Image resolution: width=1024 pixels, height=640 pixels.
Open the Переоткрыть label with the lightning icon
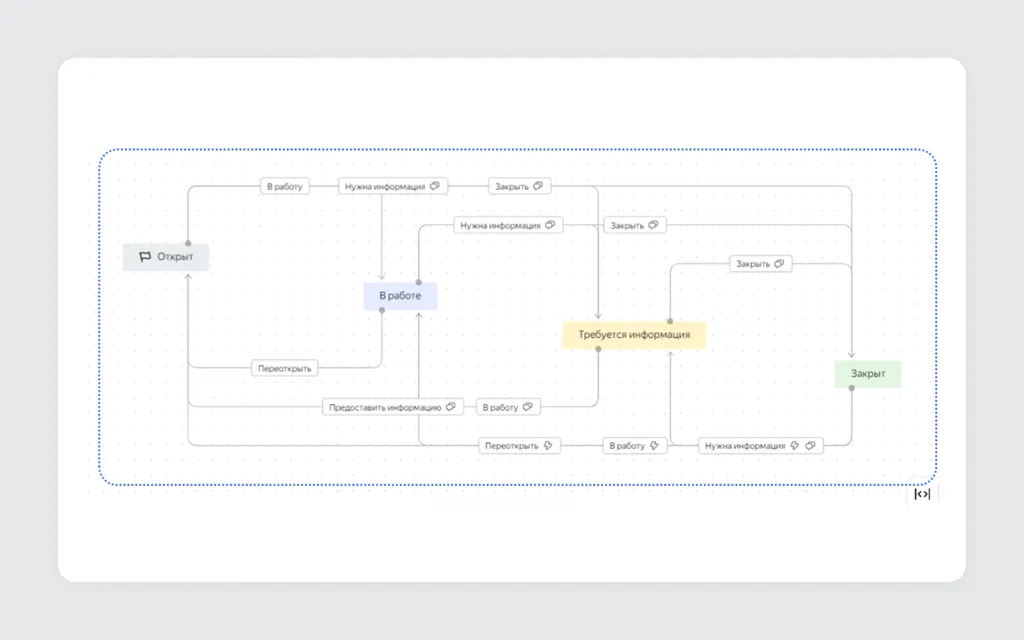click(519, 445)
